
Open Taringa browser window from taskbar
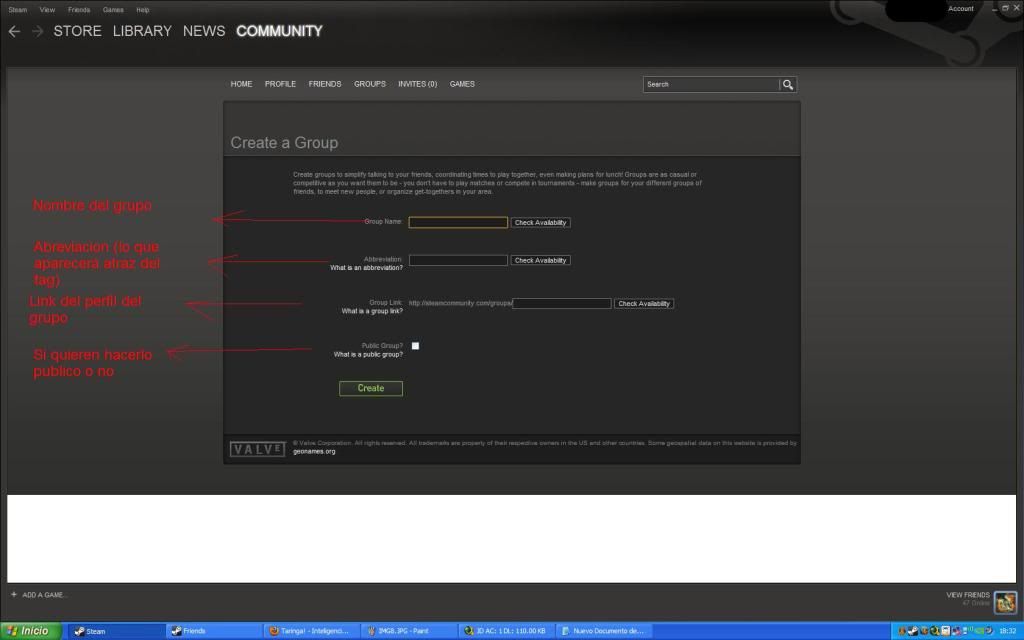312,631
